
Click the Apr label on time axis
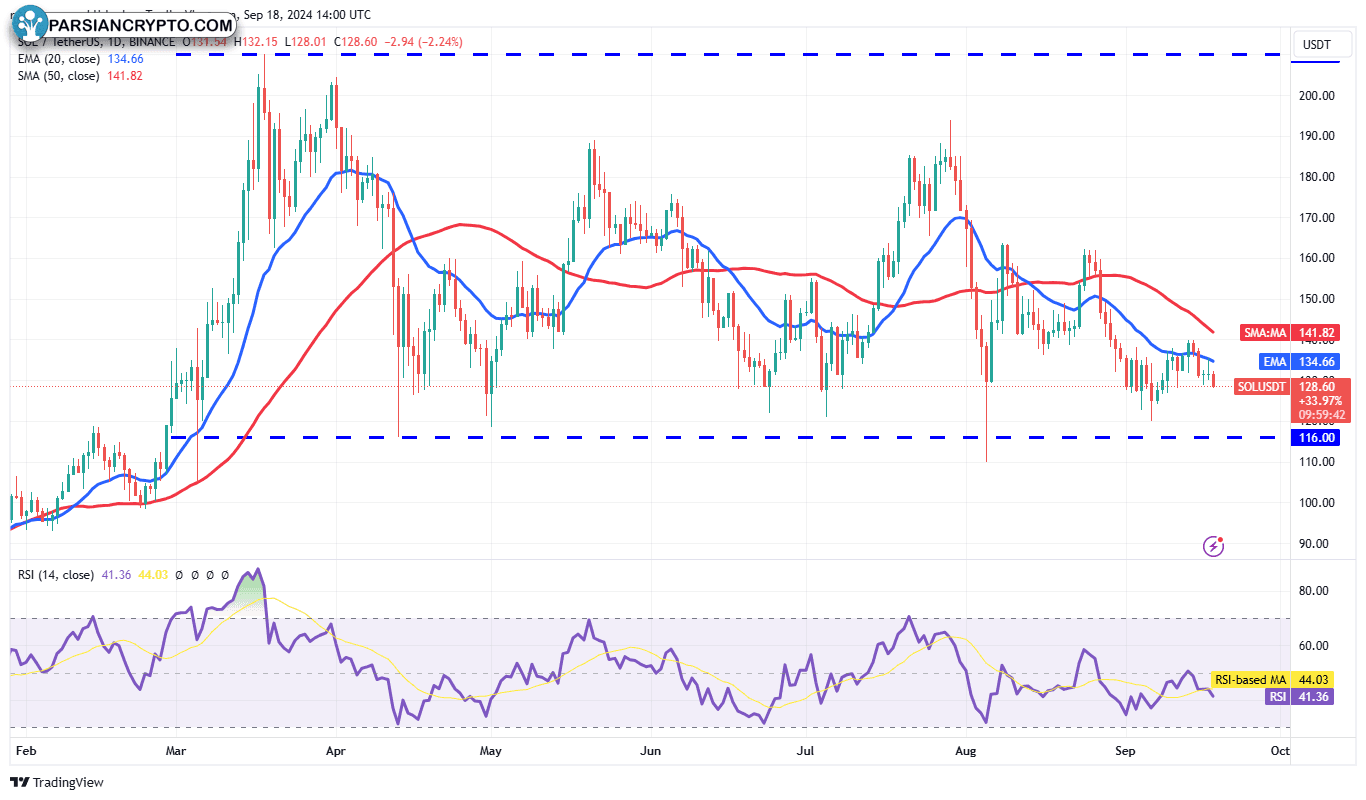(336, 749)
